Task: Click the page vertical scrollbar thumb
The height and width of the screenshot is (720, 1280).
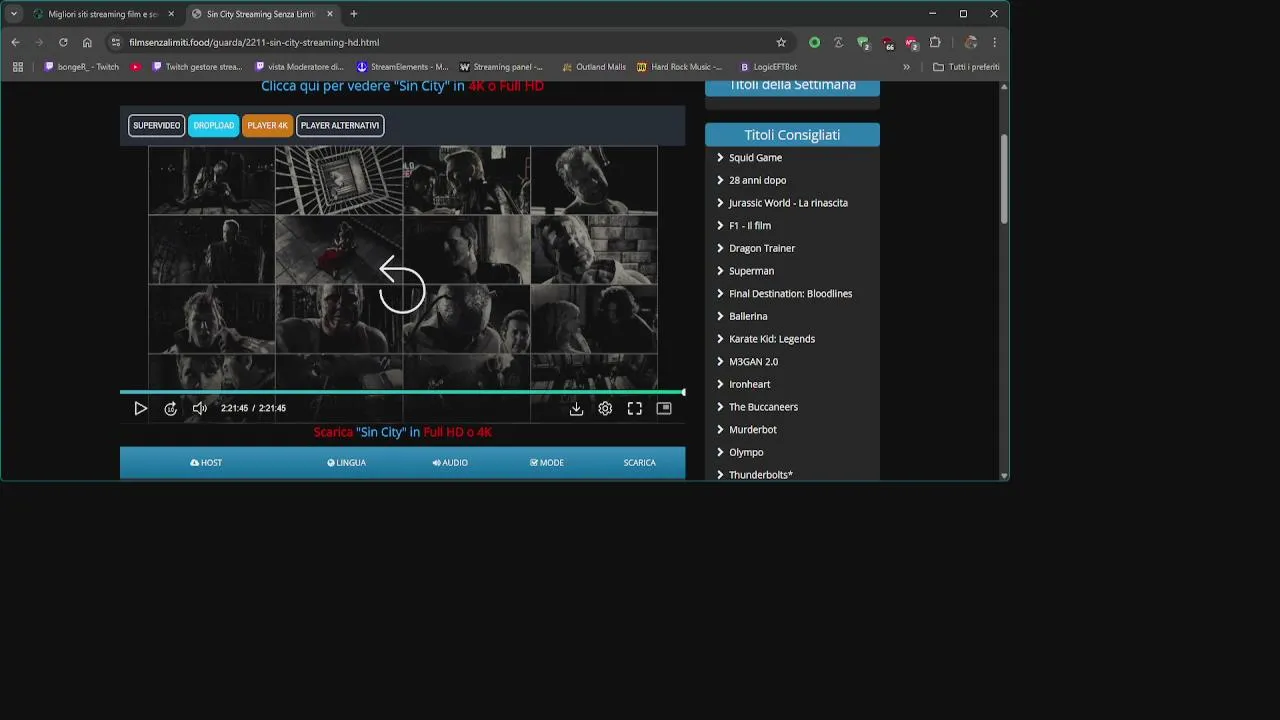Action: (x=1004, y=178)
